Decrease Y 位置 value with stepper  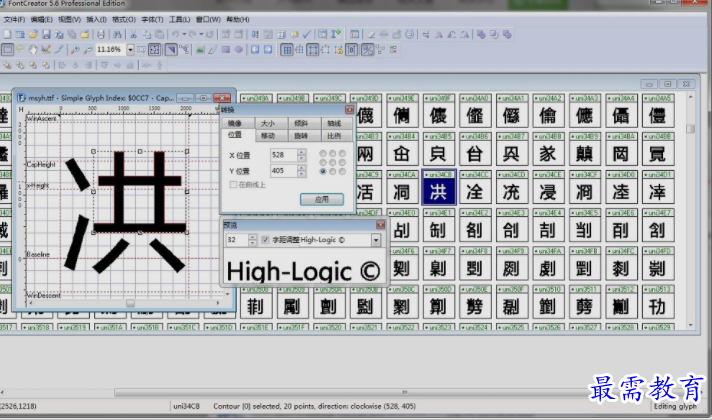click(301, 173)
